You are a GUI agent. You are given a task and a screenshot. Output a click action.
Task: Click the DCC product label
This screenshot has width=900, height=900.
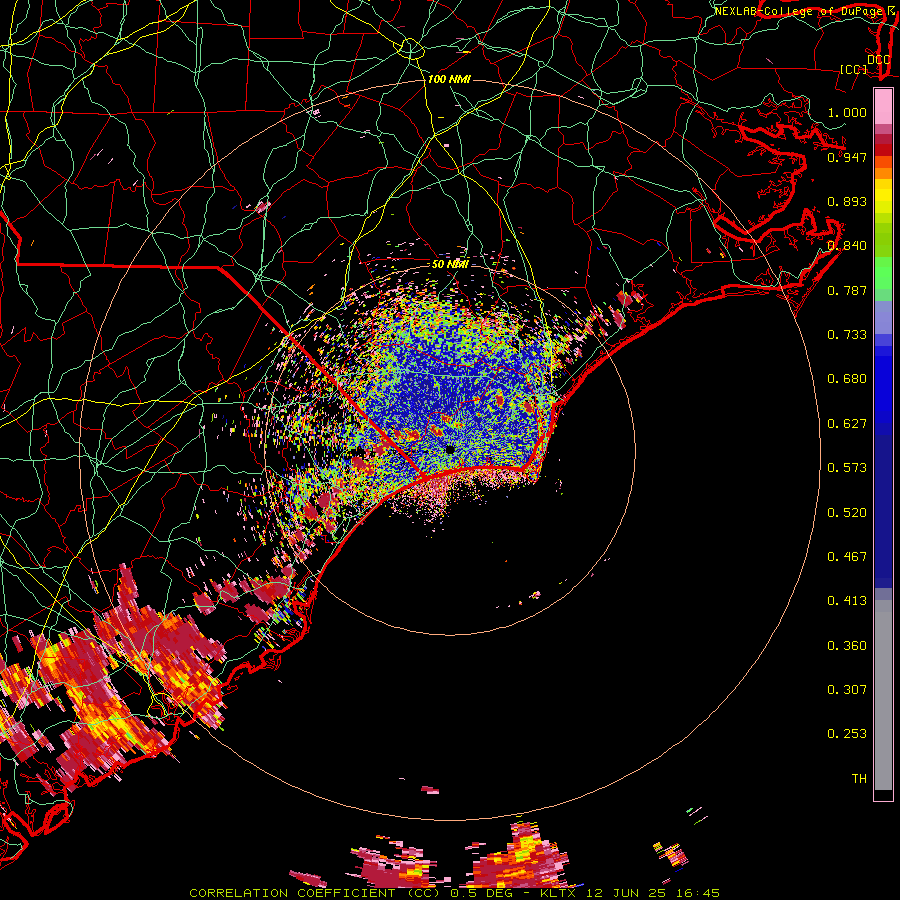coord(878,59)
